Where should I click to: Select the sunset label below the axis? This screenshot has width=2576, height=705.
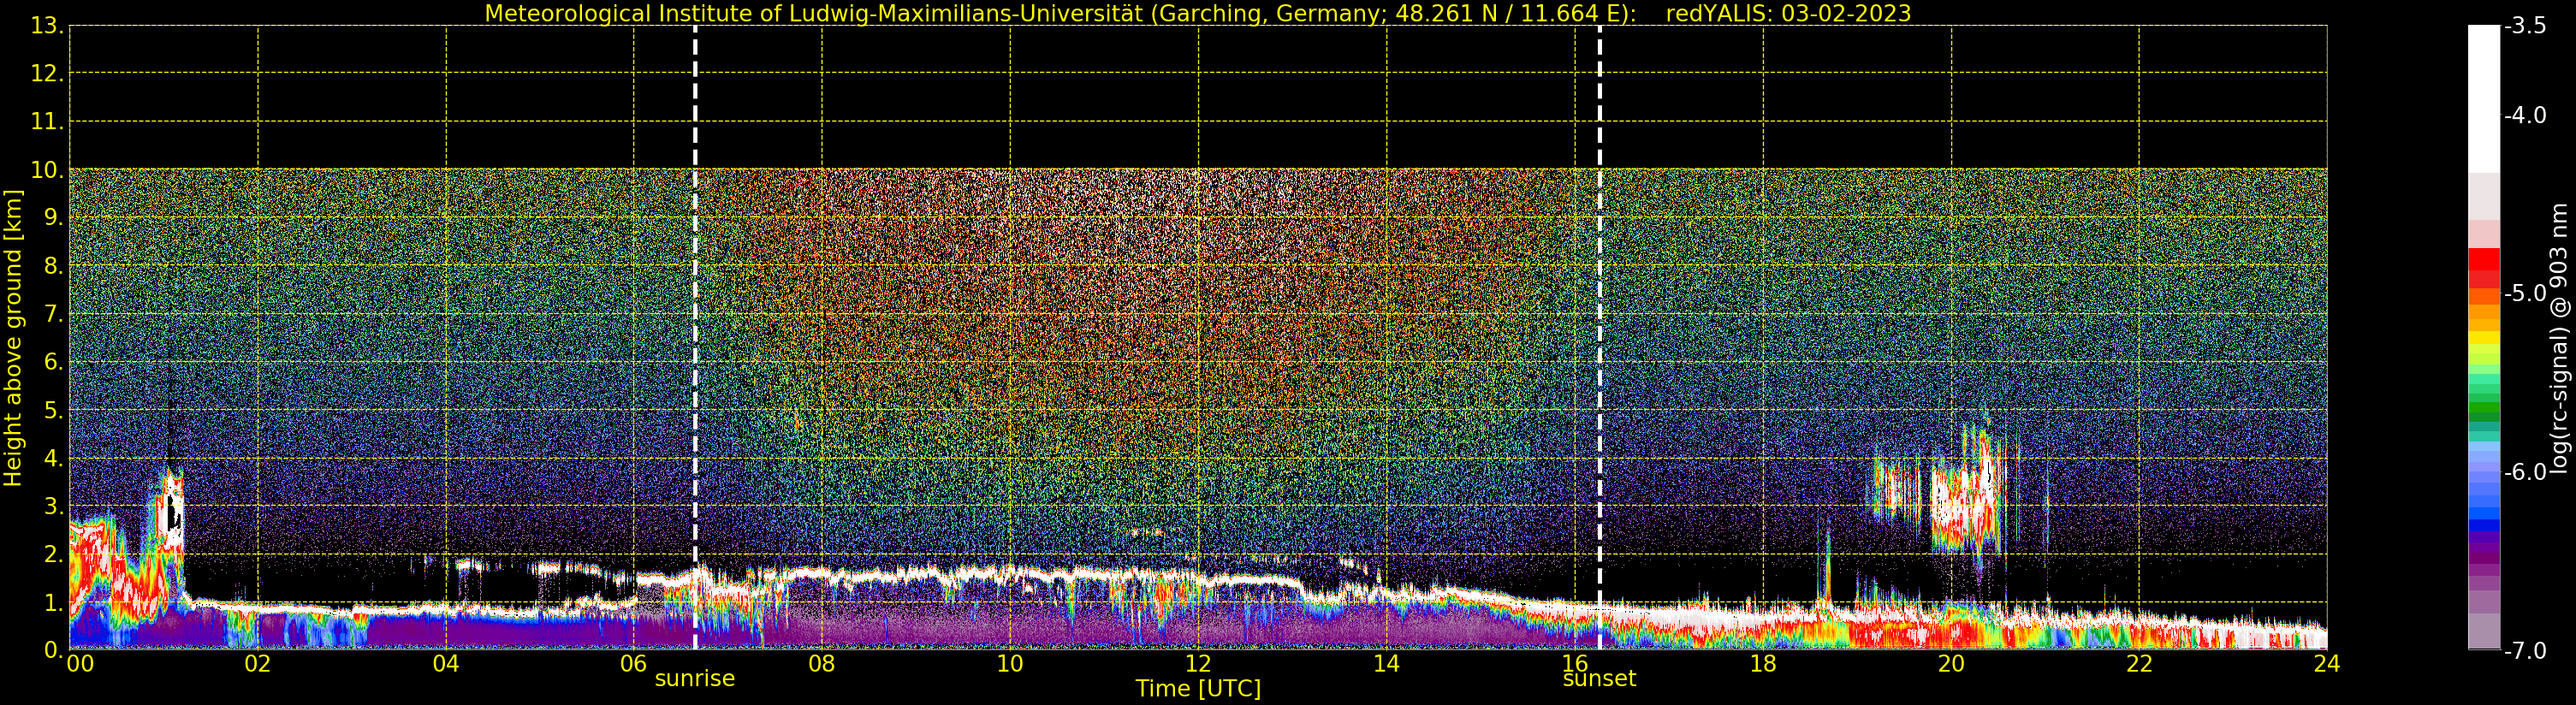(x=1599, y=679)
